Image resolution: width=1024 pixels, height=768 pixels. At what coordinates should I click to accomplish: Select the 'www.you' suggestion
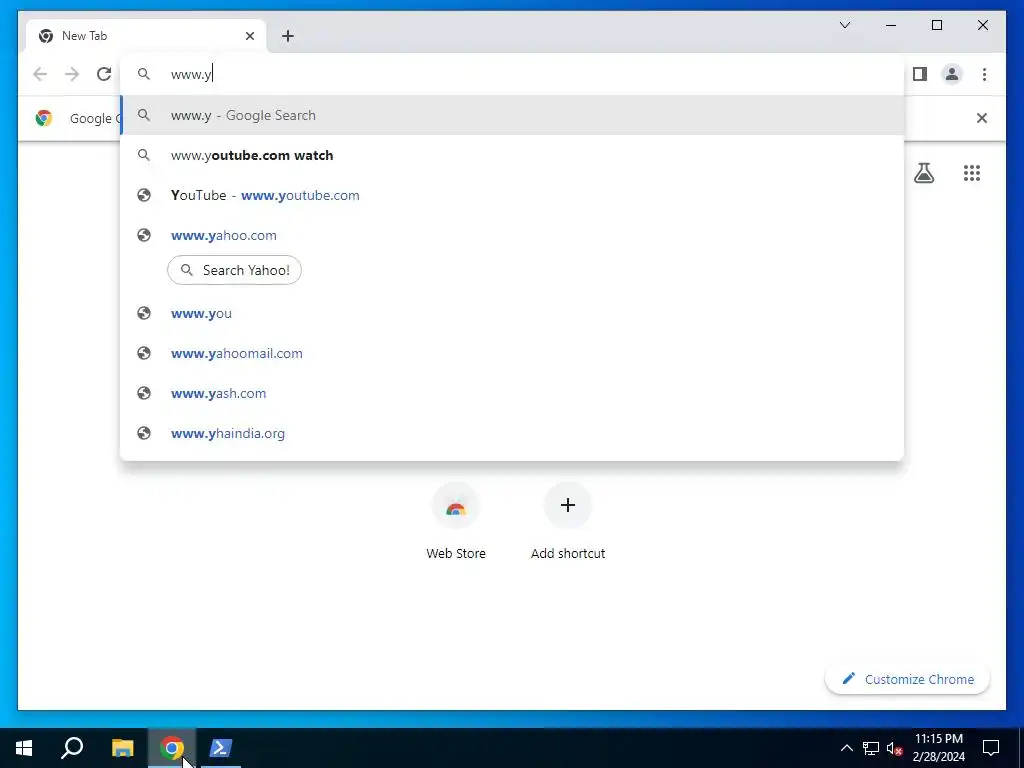point(513,313)
